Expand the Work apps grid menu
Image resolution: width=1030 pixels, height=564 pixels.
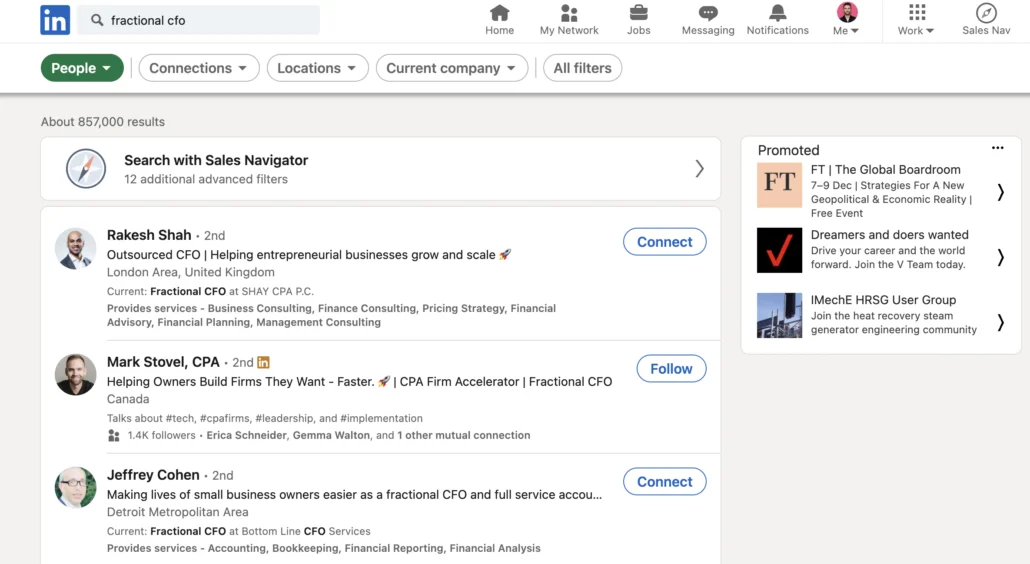916,20
